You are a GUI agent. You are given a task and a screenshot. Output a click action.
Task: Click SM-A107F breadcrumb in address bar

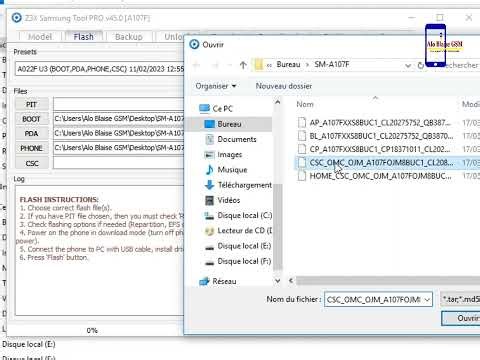[332, 64]
